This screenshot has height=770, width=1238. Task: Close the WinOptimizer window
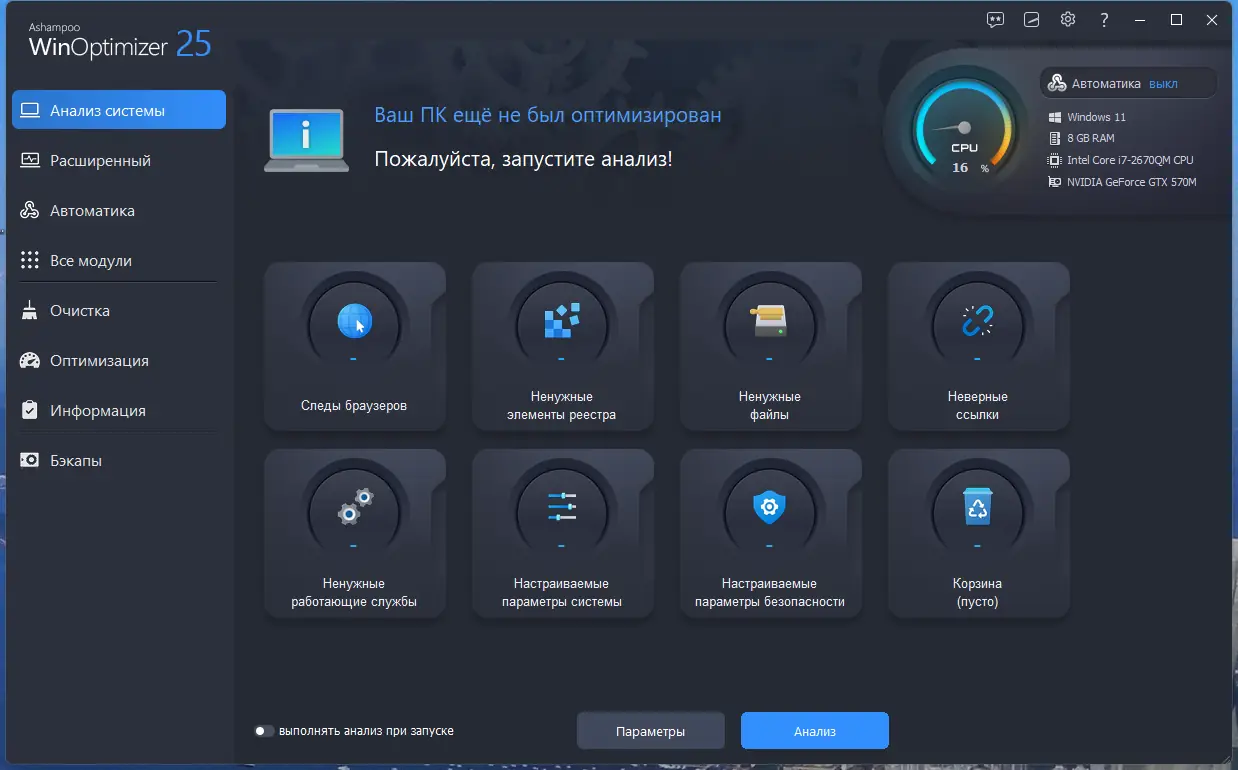[x=1213, y=20]
